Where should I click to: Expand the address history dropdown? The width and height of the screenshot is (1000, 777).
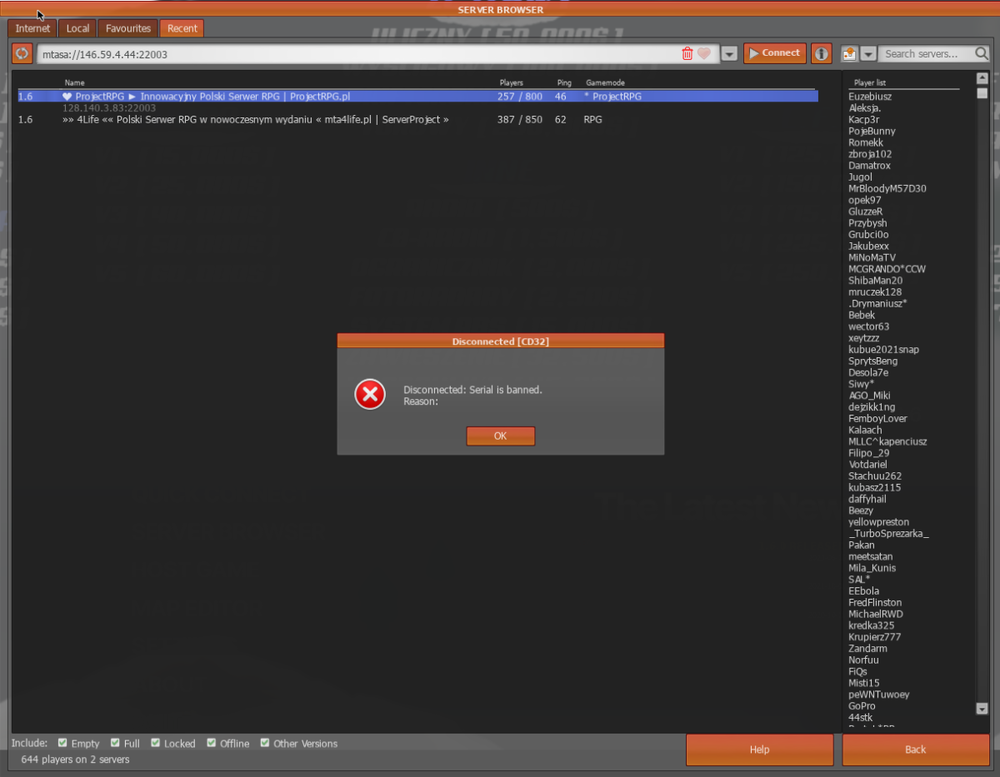coord(730,54)
